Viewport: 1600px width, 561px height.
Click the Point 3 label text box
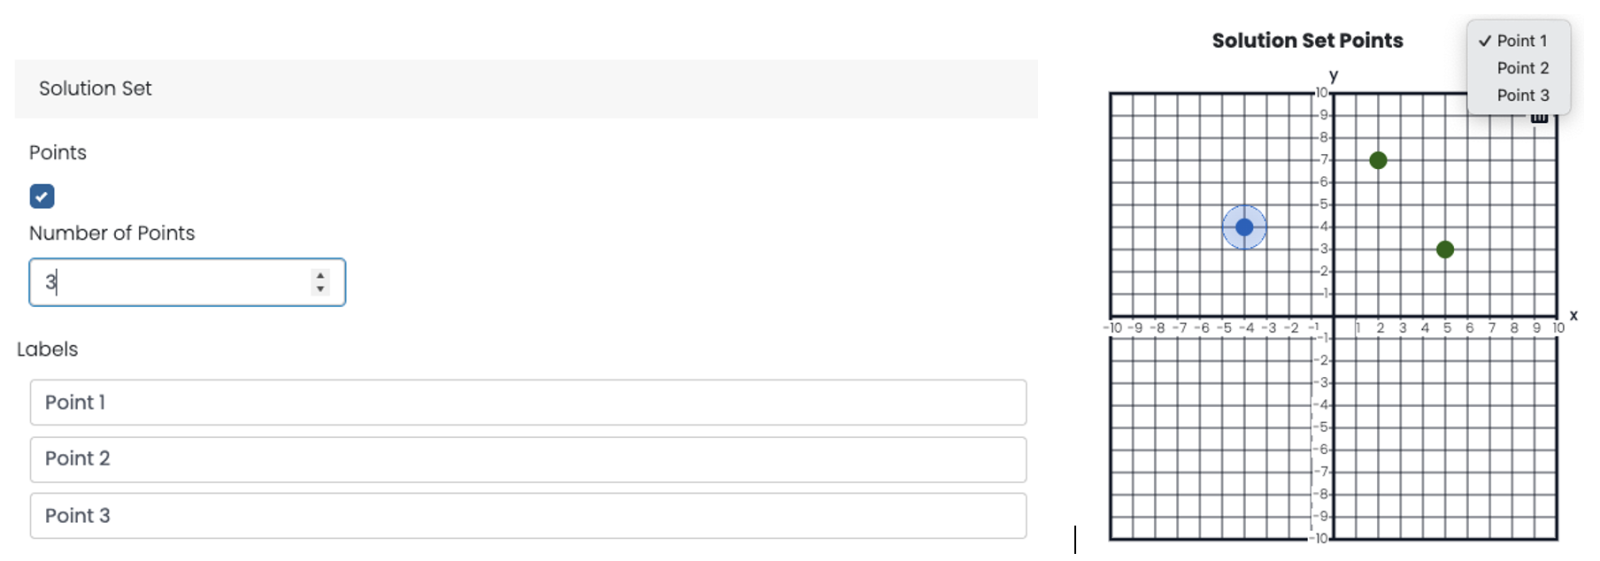[527, 516]
